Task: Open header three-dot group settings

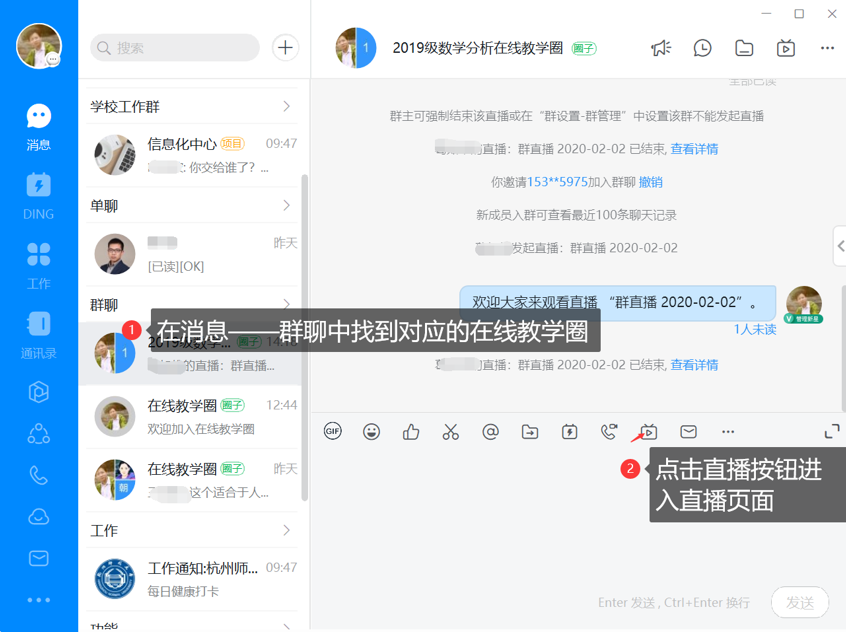Action: 827,48
